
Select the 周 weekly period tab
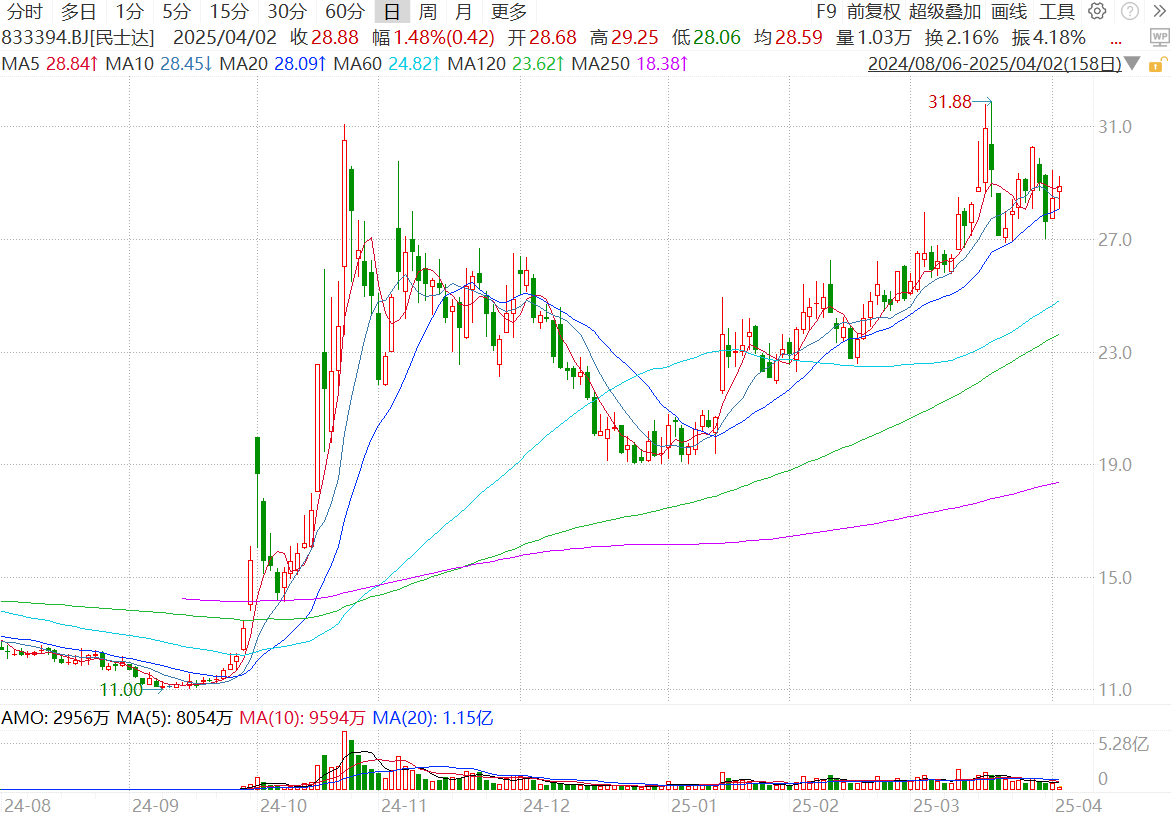(x=427, y=11)
